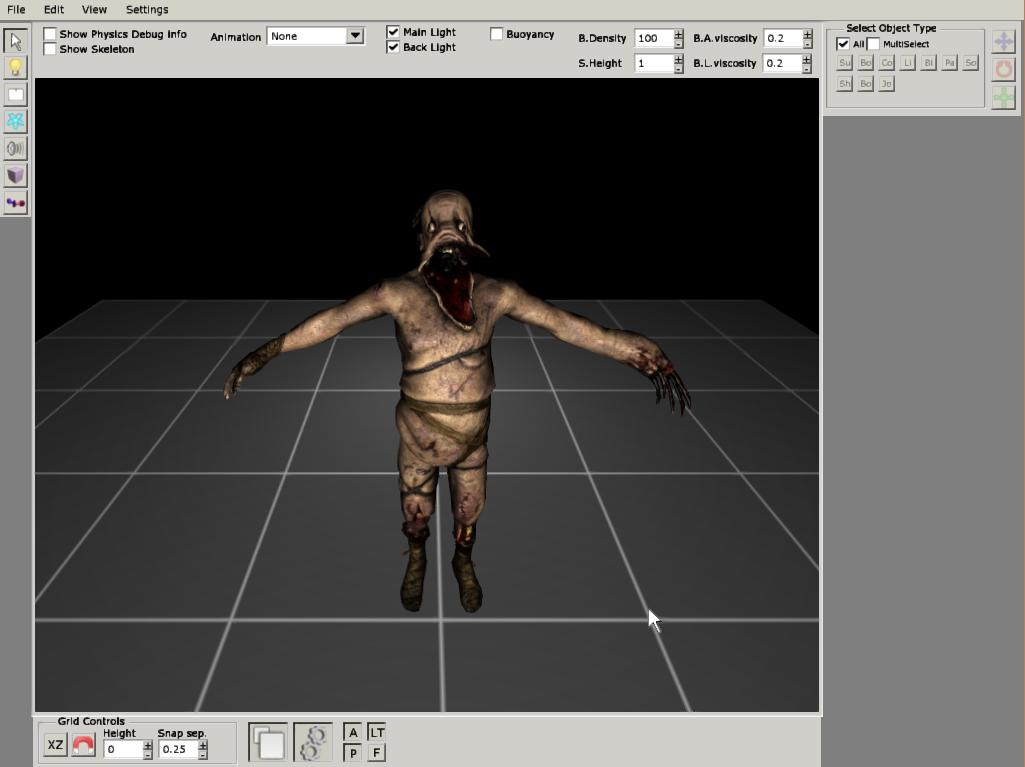This screenshot has height=767, width=1025.
Task: Disable the Main Light checkbox
Action: point(393,32)
